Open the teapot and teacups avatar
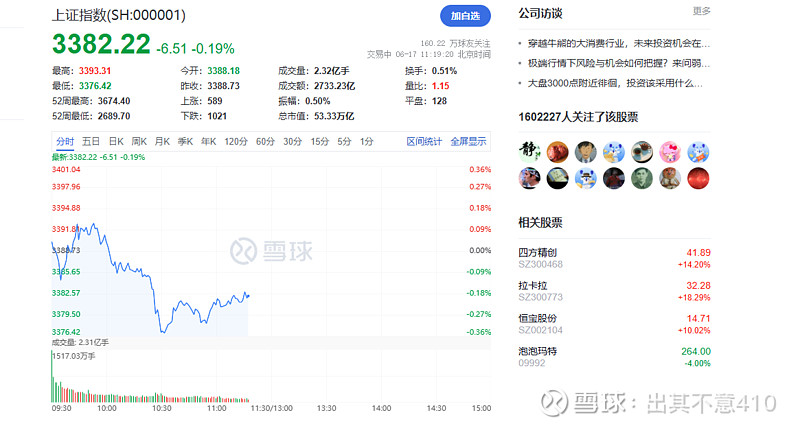This screenshot has width=800, height=428. 642,152
